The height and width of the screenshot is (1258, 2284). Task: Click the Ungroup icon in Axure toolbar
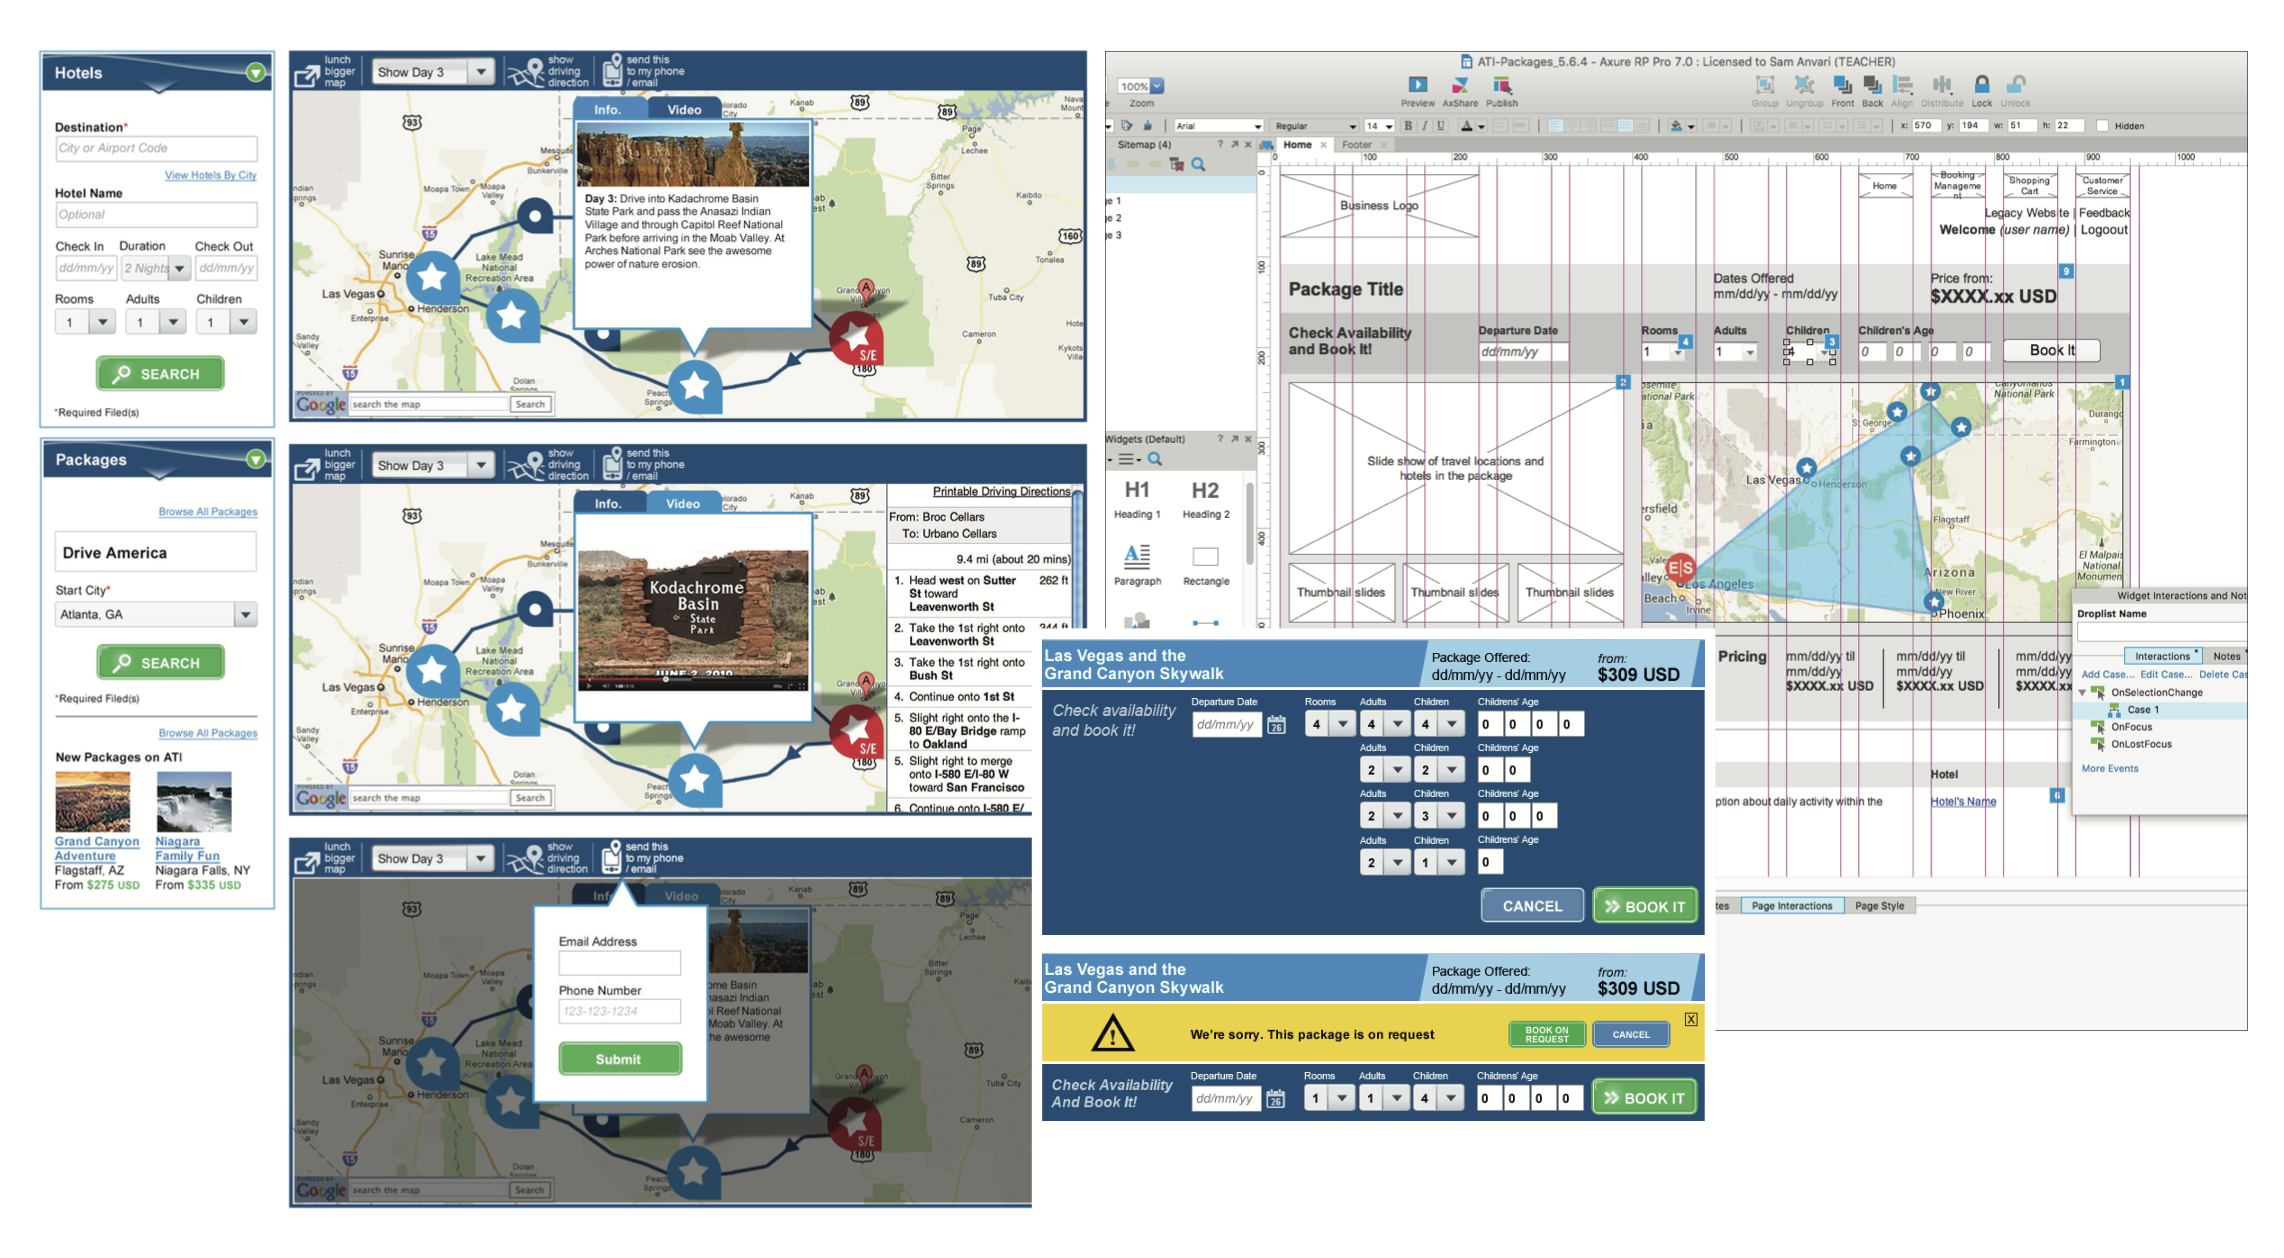tap(1804, 85)
